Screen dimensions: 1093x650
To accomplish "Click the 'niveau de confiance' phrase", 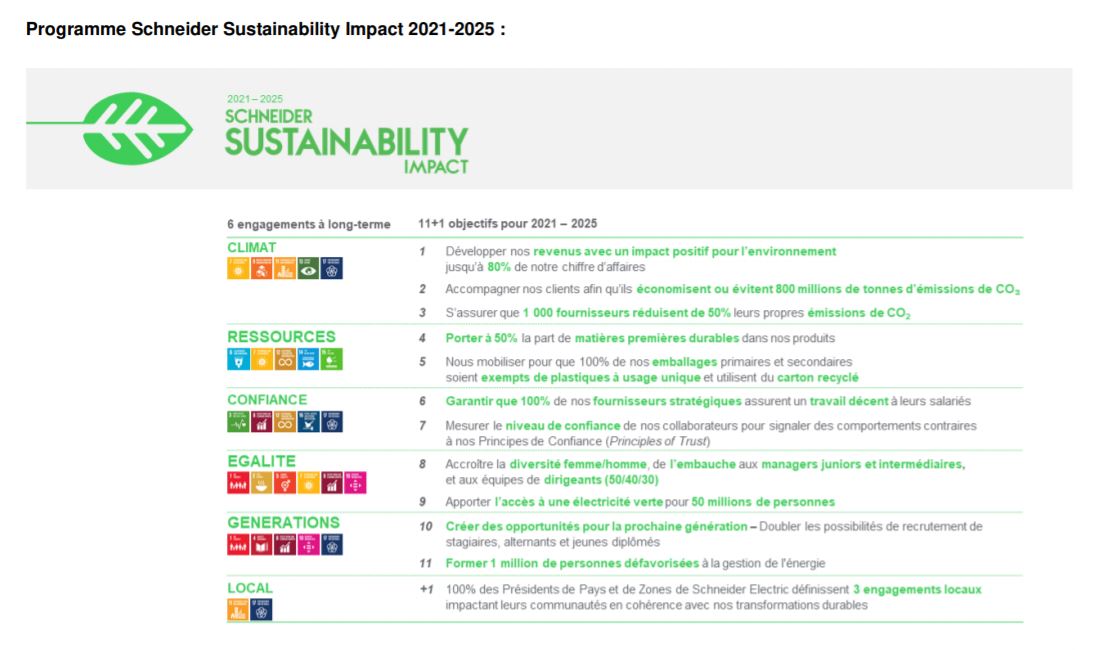I will (x=563, y=425).
